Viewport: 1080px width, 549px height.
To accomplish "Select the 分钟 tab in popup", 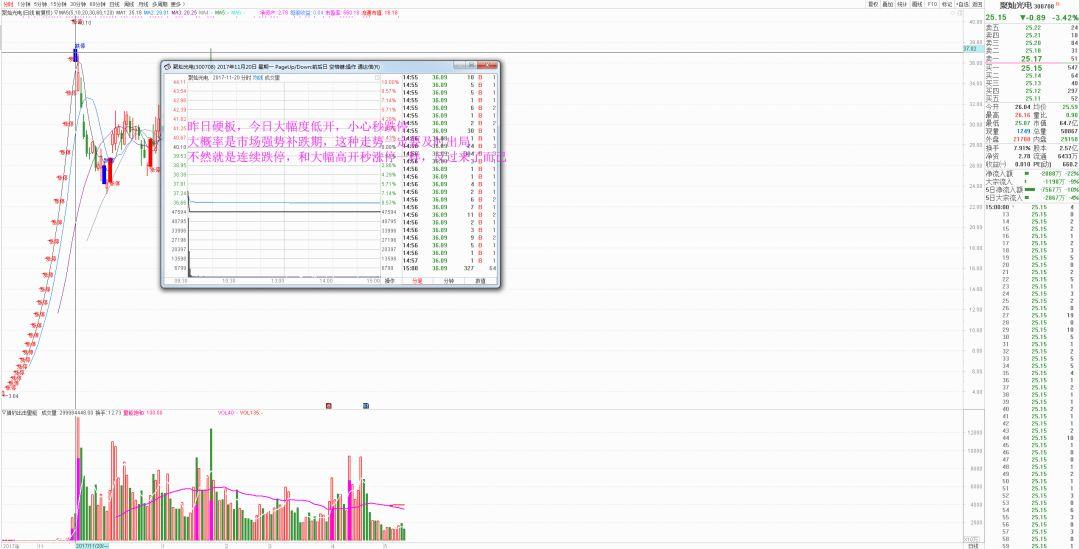I will pos(449,281).
